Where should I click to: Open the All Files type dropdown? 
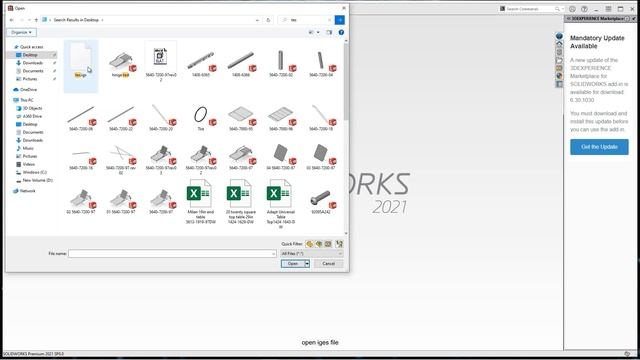[311, 253]
